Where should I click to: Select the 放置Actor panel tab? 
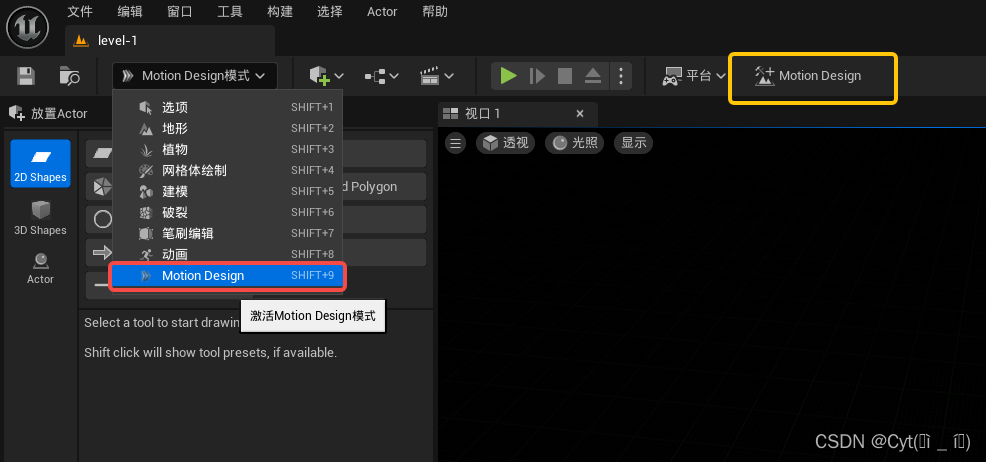click(x=47, y=114)
